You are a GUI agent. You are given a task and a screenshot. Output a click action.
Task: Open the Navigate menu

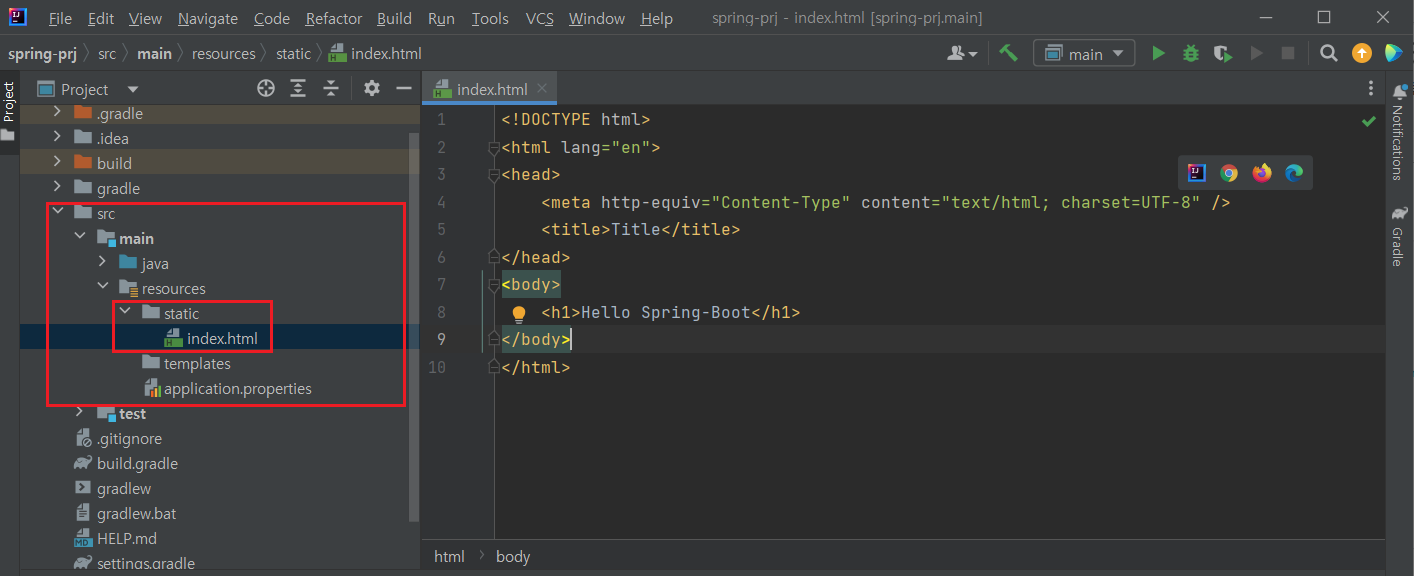(x=208, y=19)
